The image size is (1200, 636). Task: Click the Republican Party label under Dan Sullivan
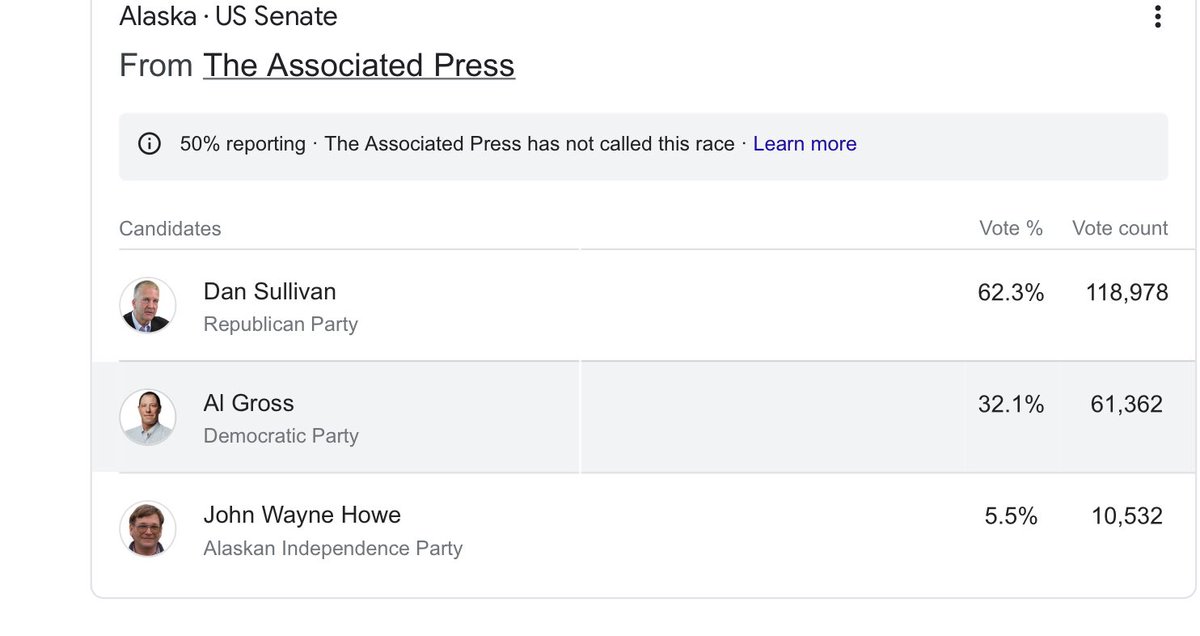pyautogui.click(x=281, y=324)
